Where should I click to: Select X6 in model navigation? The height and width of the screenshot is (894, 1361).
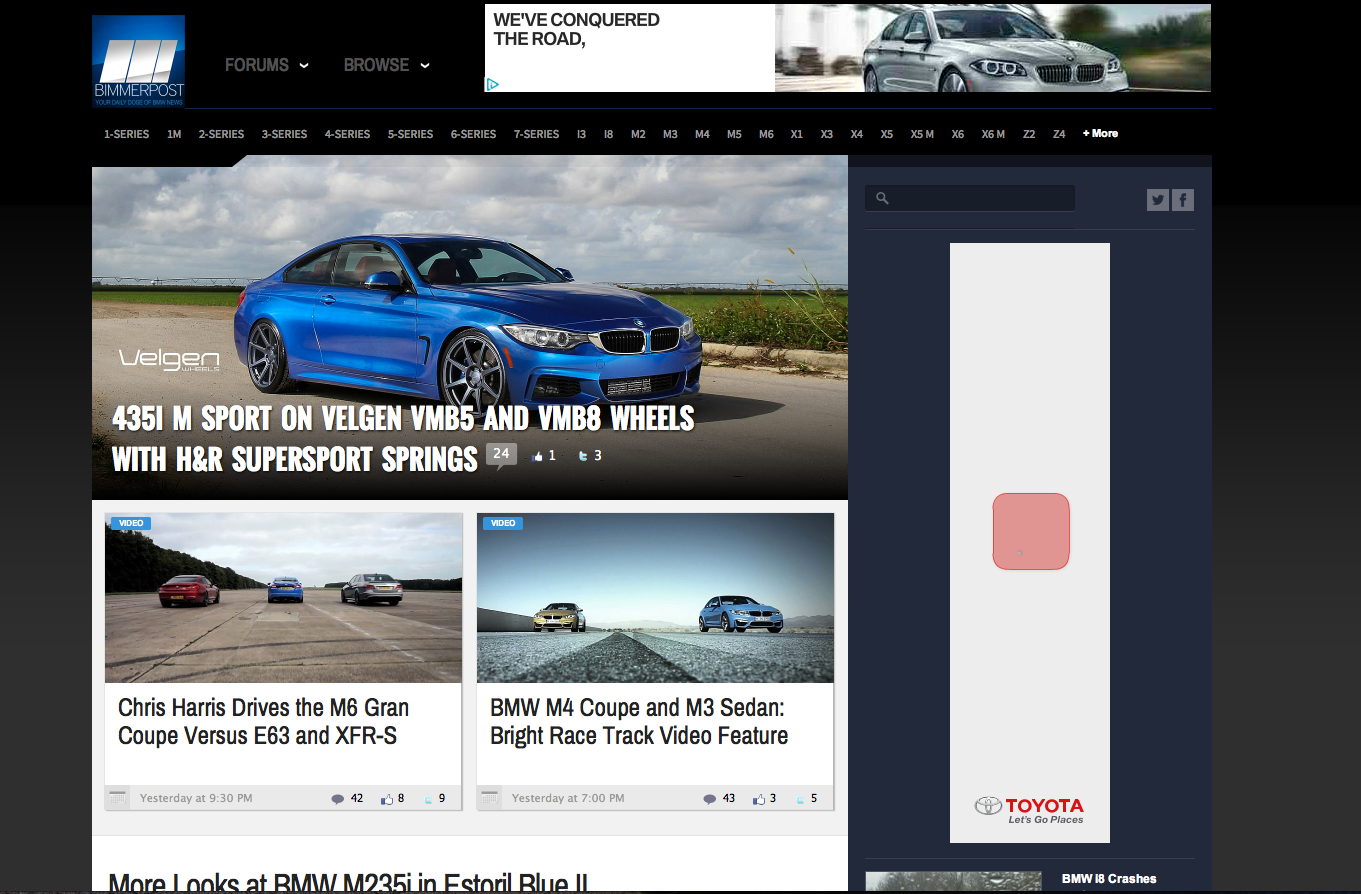point(958,134)
